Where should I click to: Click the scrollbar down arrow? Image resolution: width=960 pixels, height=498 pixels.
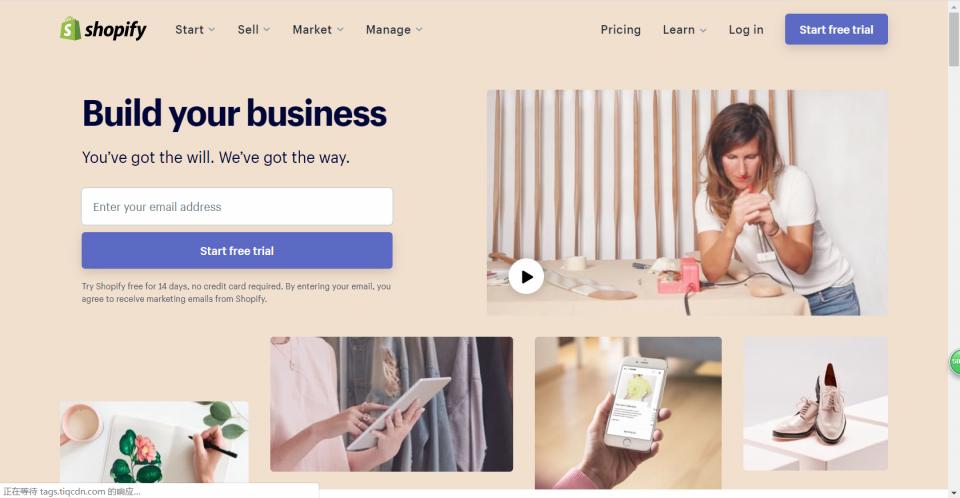point(954,493)
